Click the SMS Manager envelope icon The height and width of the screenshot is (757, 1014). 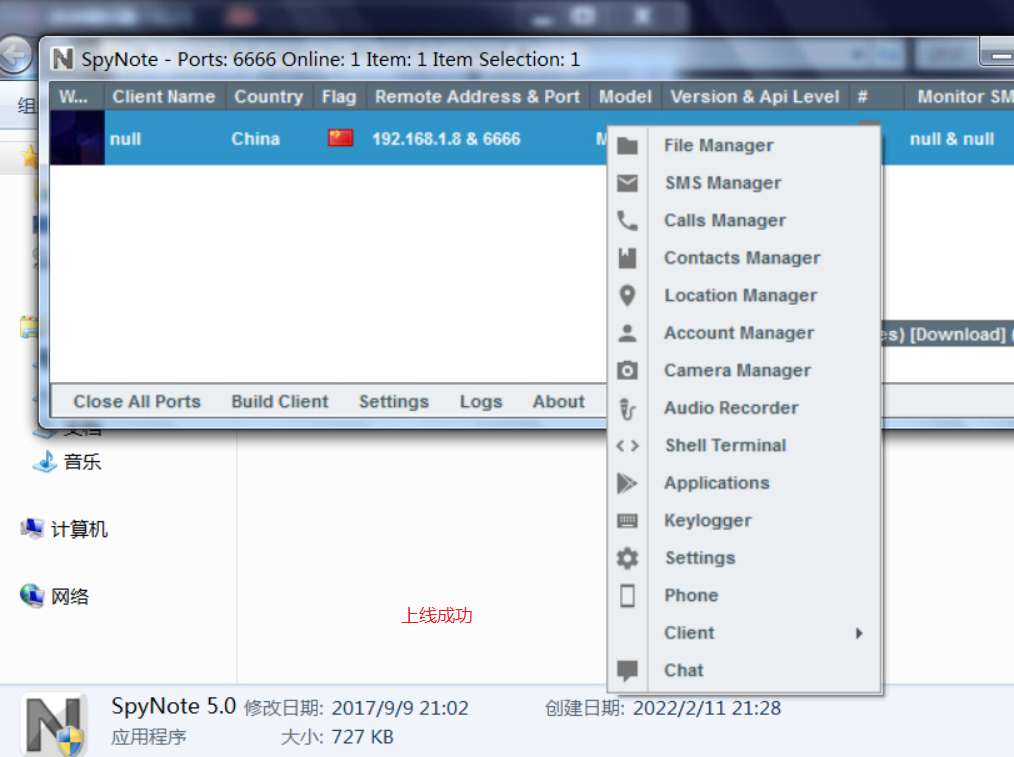[627, 184]
